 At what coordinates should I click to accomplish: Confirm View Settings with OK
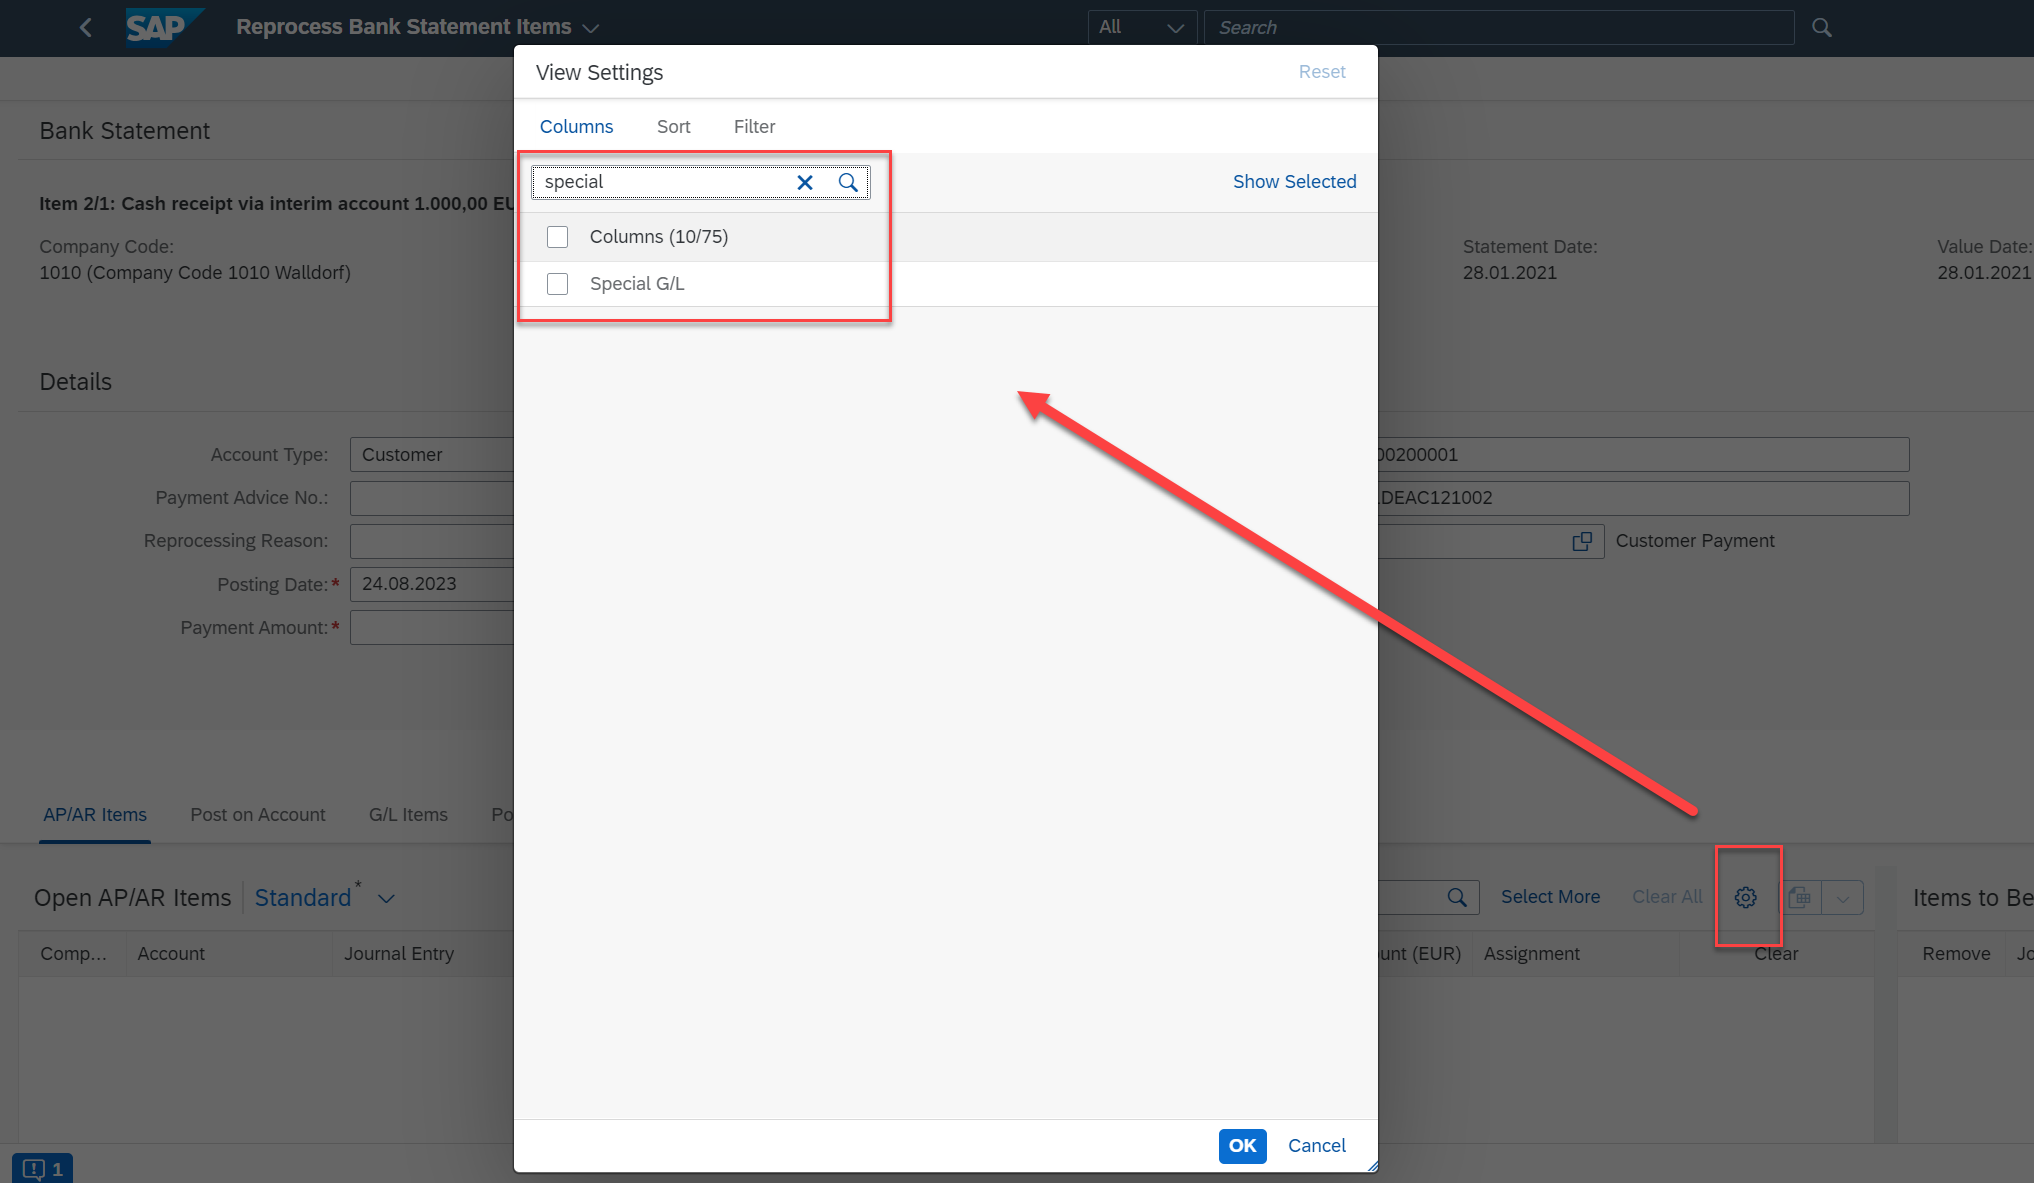1242,1146
